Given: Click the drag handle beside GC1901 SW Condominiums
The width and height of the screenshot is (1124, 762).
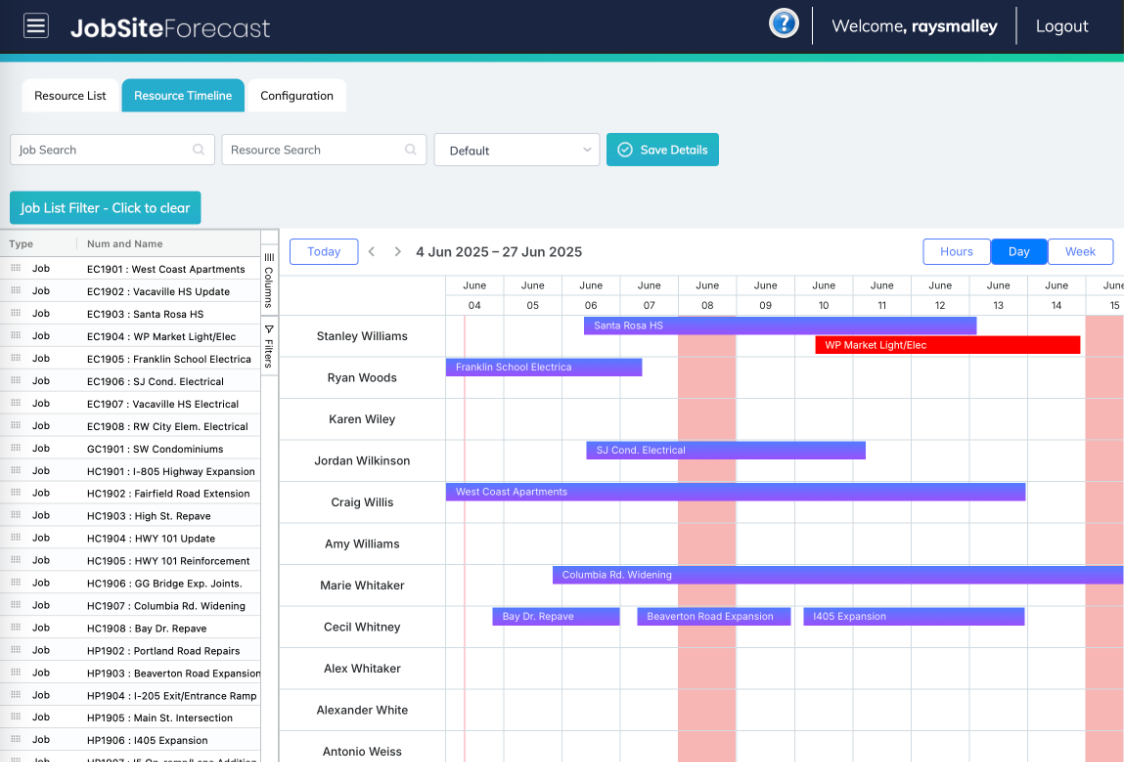Looking at the screenshot, I should coord(14,448).
